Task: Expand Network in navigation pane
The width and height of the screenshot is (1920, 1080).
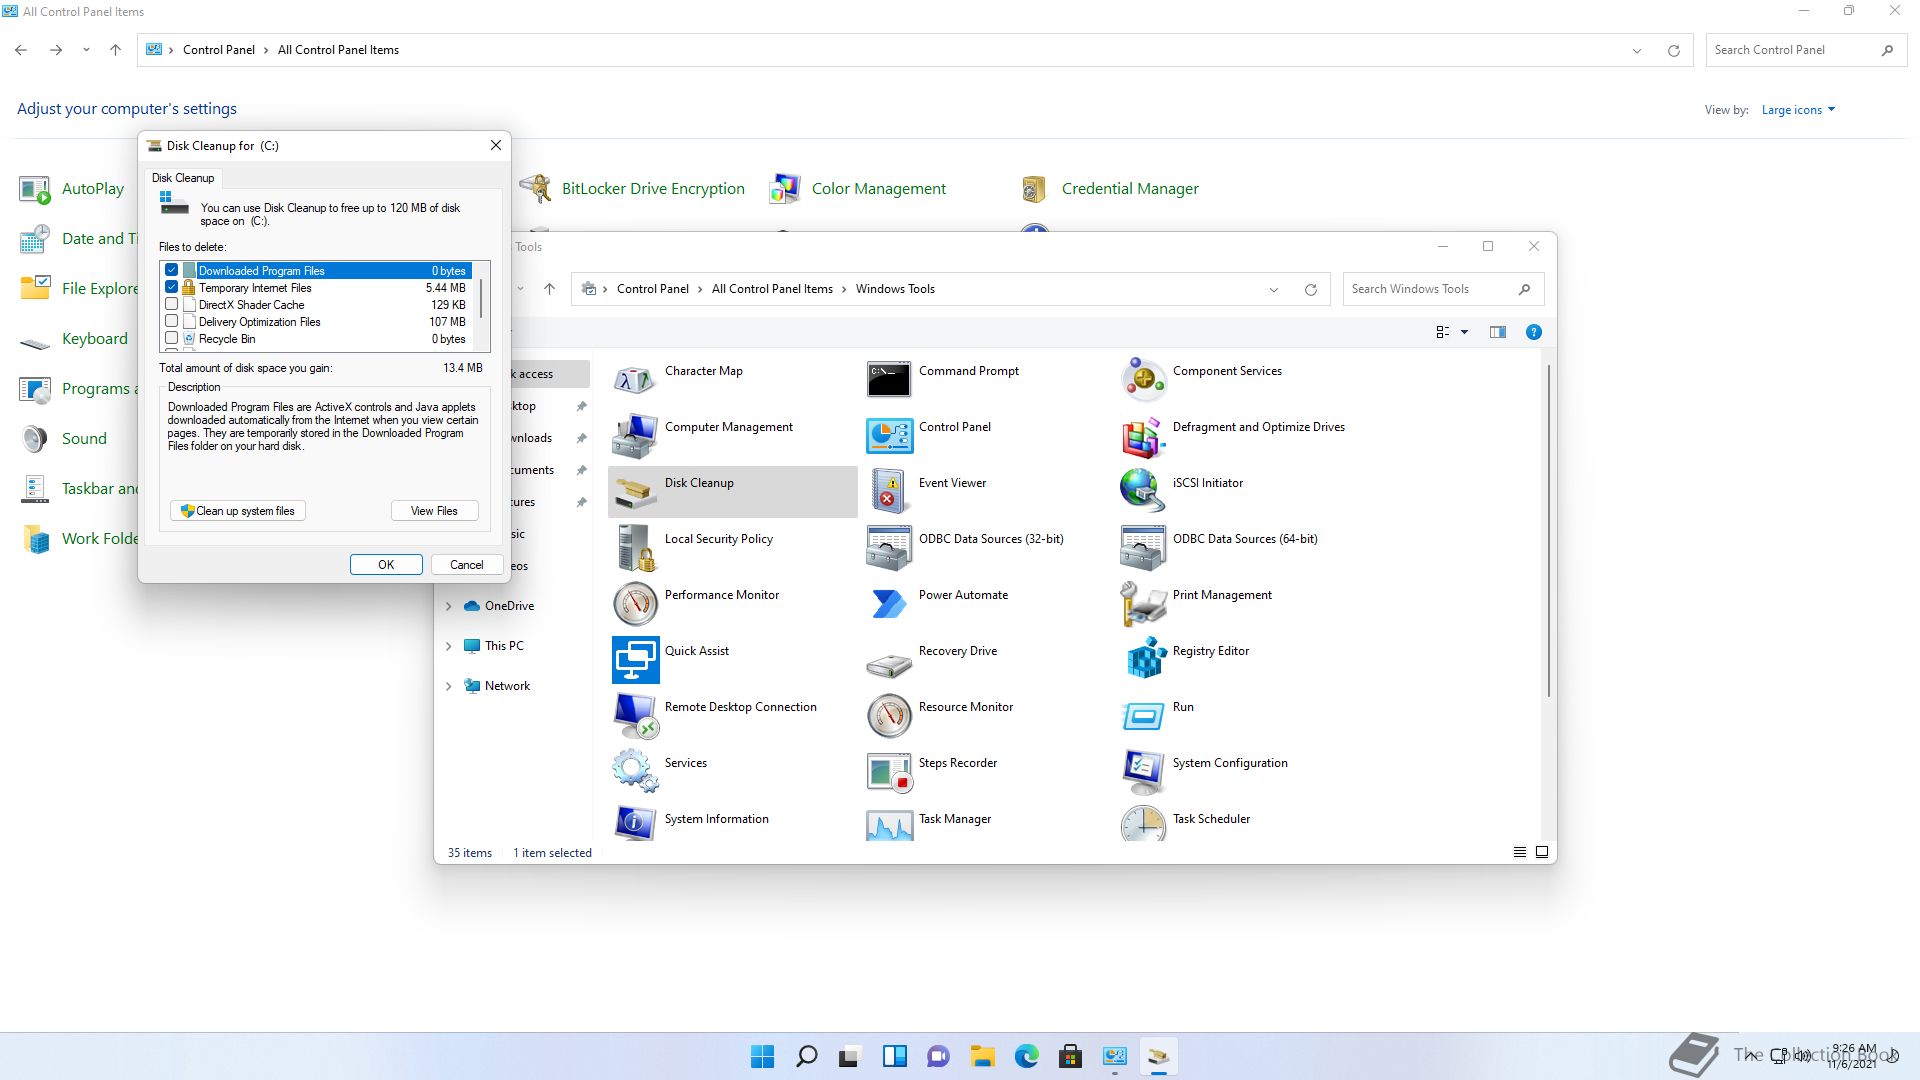Action: point(448,686)
